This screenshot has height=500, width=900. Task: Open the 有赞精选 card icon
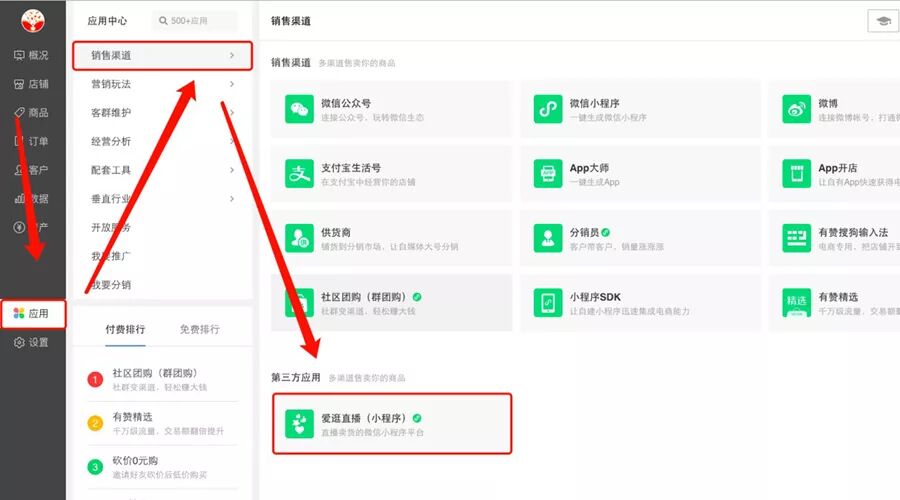point(796,303)
